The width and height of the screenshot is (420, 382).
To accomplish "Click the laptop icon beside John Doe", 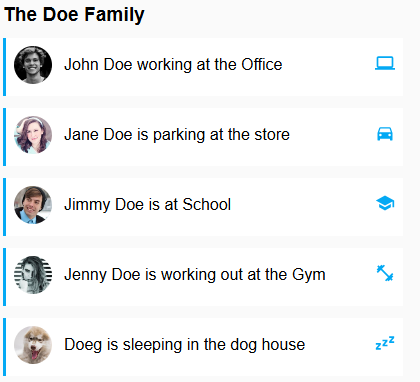I will click(x=385, y=63).
